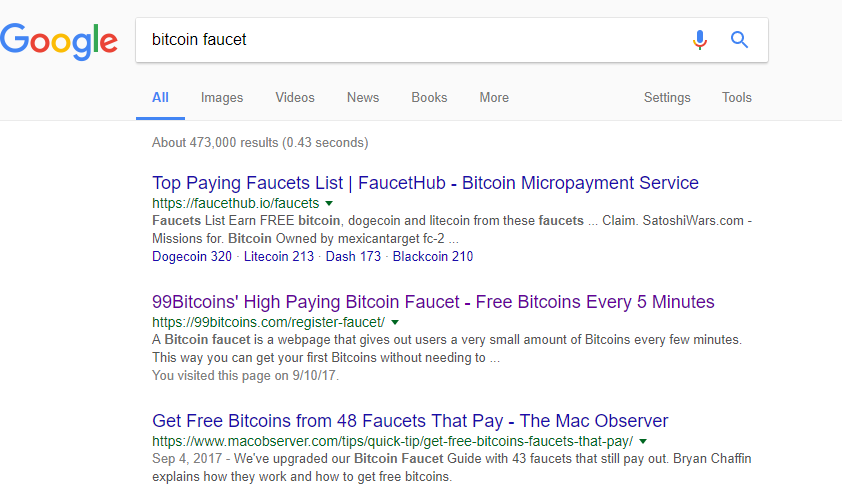Image resolution: width=842 pixels, height=496 pixels.
Task: Activate voice search microphone icon
Action: tap(700, 40)
